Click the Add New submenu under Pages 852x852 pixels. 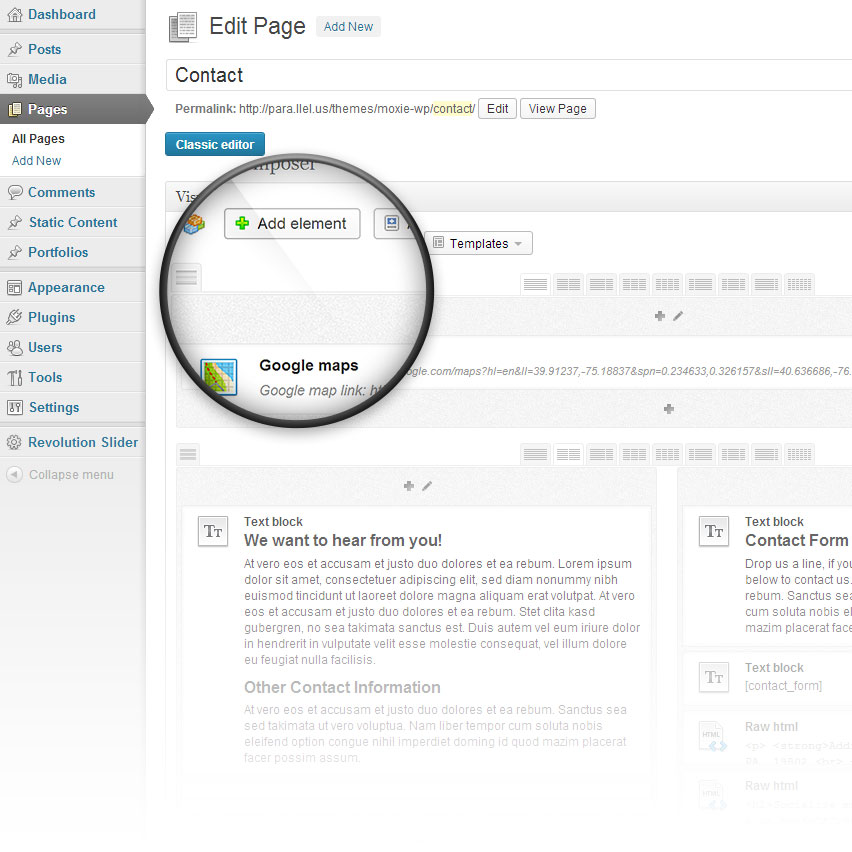coord(36,160)
